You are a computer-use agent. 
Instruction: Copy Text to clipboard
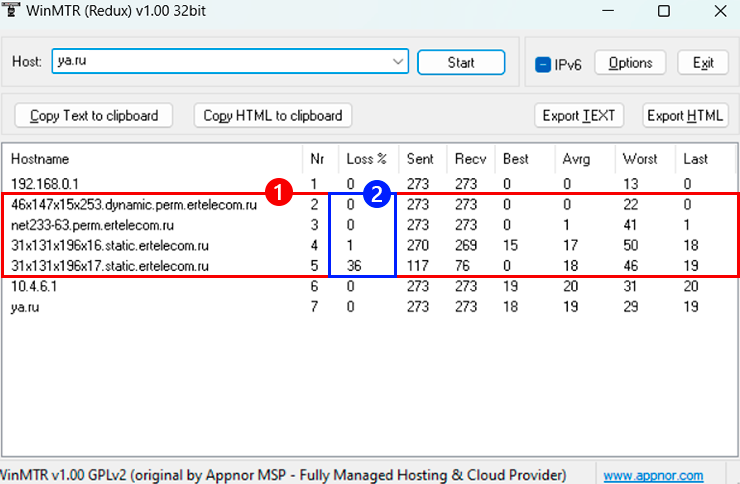click(94, 115)
